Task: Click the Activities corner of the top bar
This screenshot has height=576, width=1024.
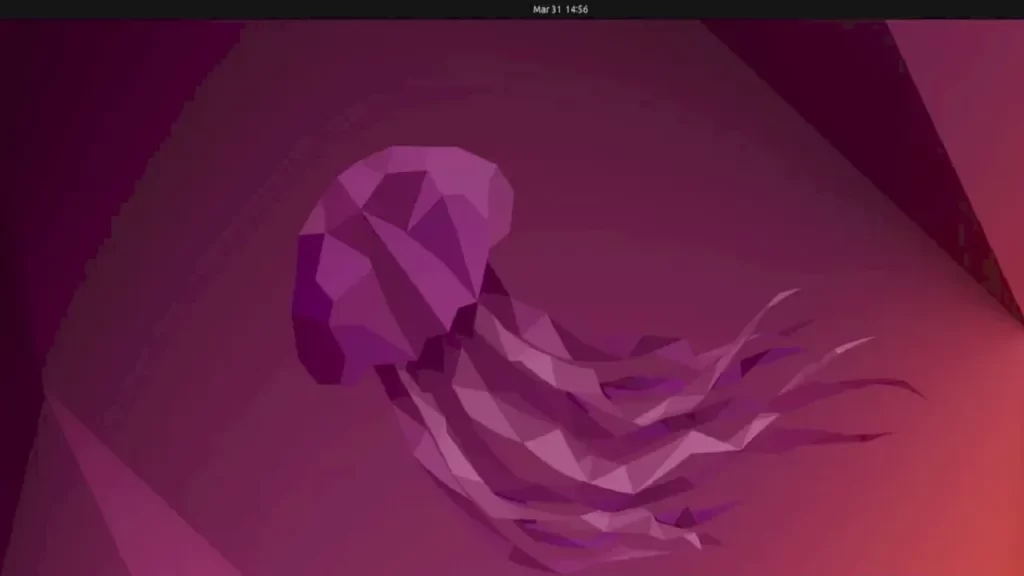Action: 30,7
